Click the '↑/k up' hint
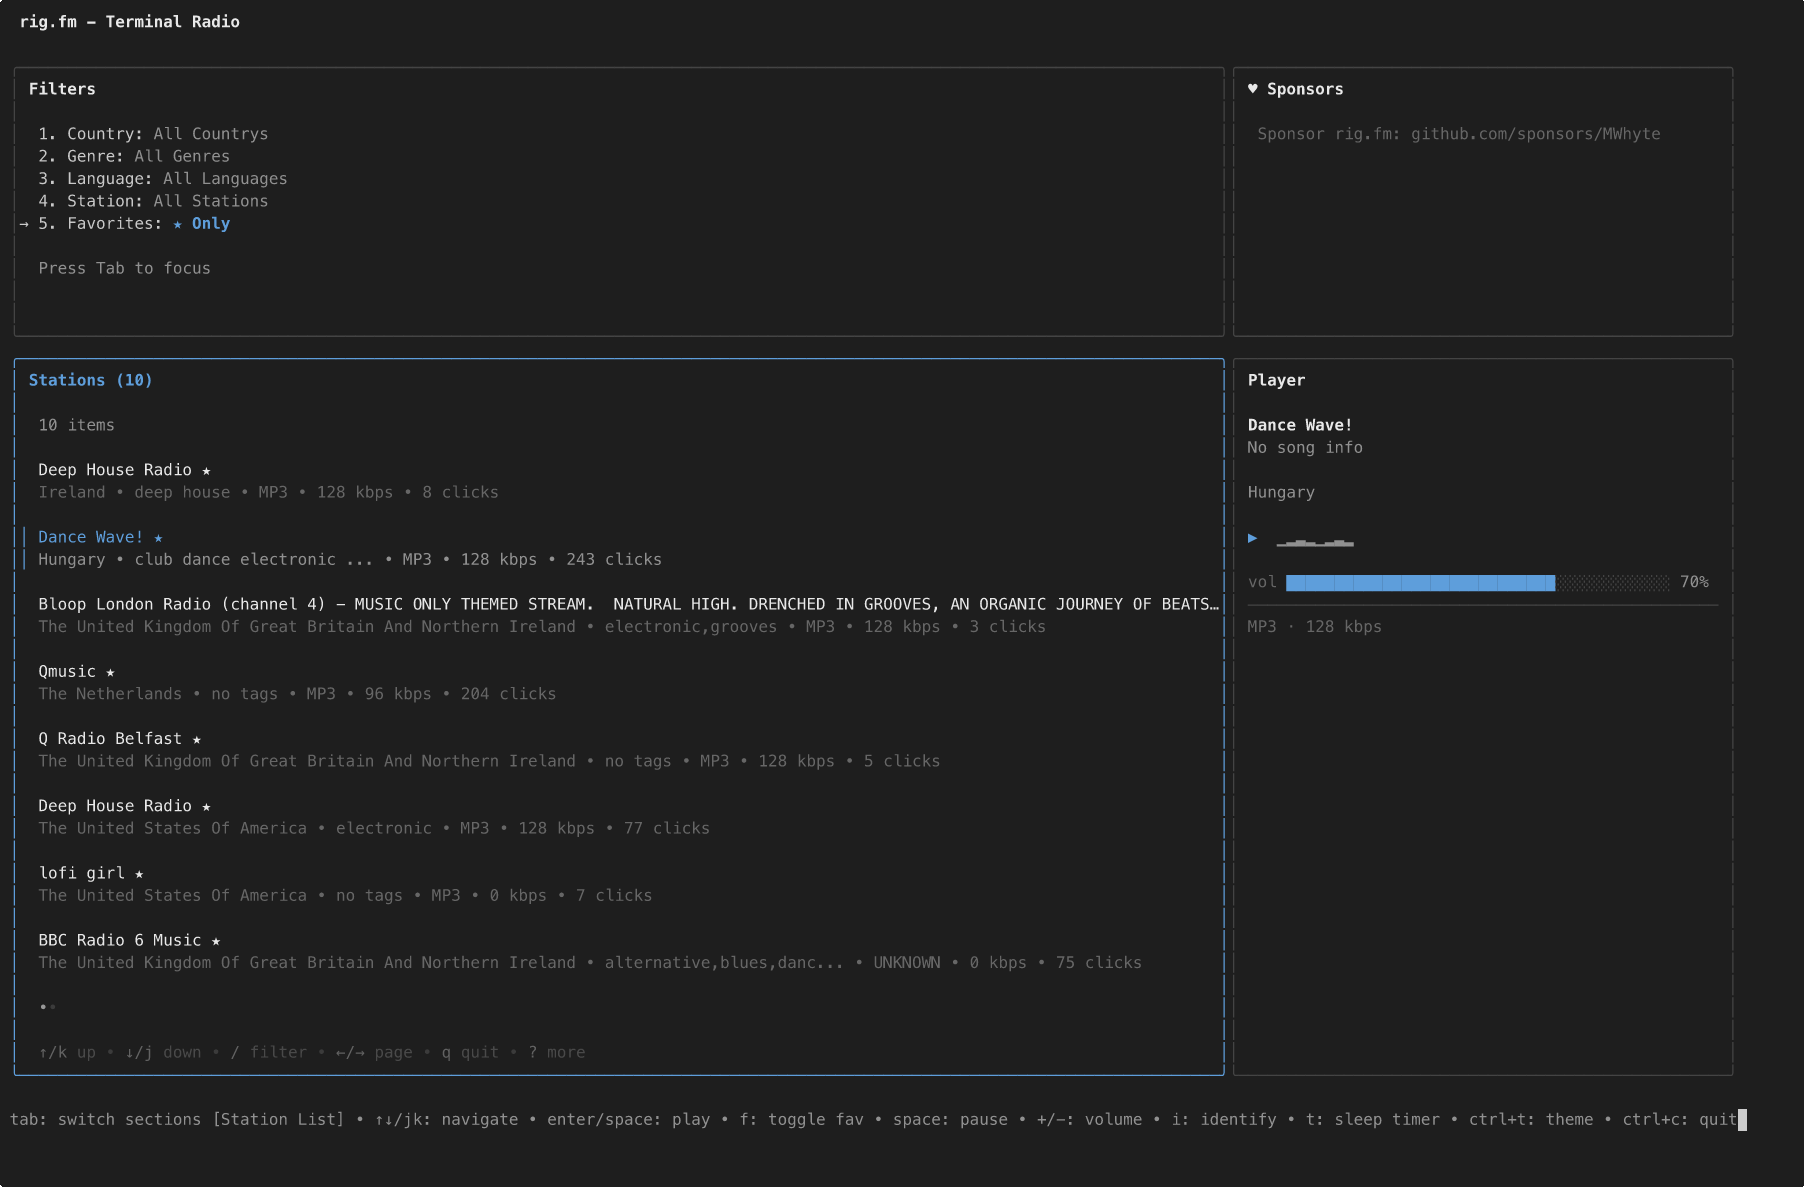The width and height of the screenshot is (1804, 1187). click(x=67, y=1053)
